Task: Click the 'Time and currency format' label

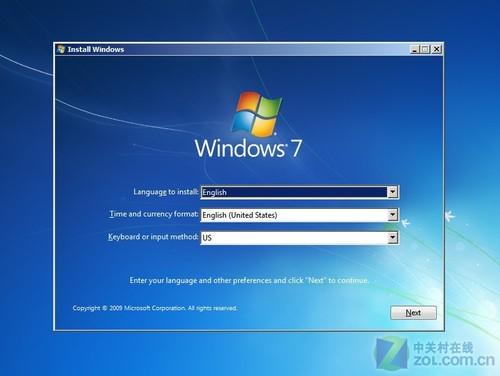Action: point(154,214)
